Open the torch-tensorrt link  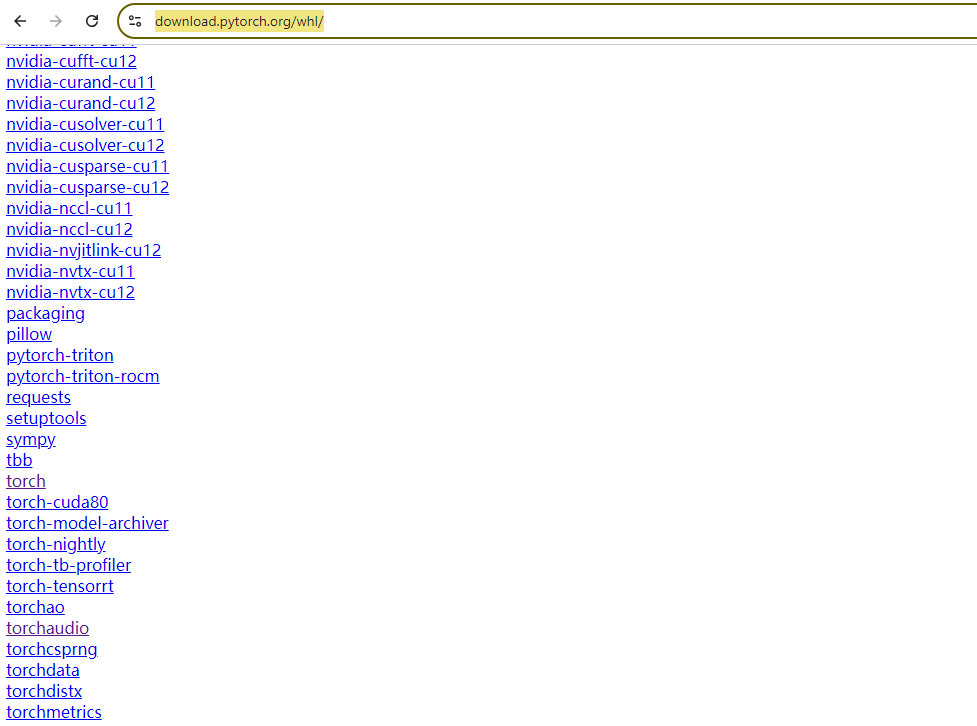click(x=60, y=586)
